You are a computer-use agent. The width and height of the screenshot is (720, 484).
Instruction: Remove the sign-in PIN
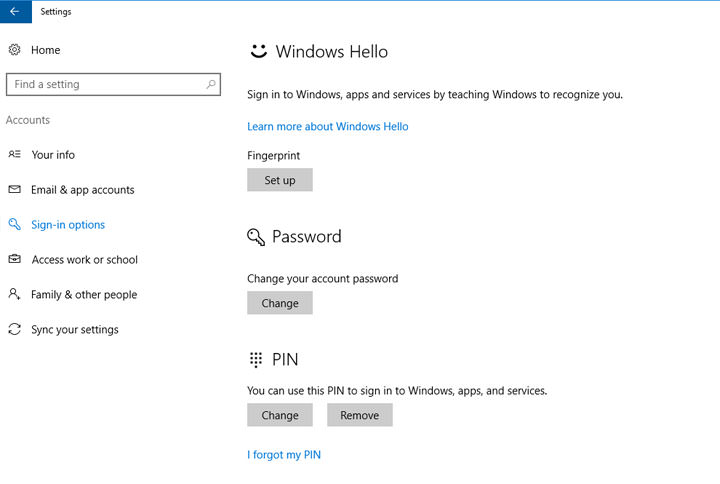click(x=359, y=415)
